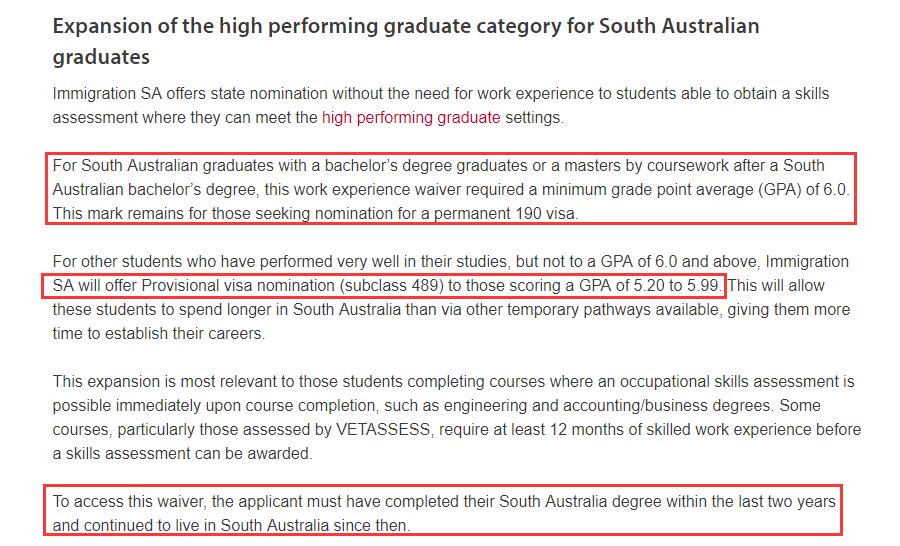Click the line "time to establish their careers."

[x=158, y=334]
